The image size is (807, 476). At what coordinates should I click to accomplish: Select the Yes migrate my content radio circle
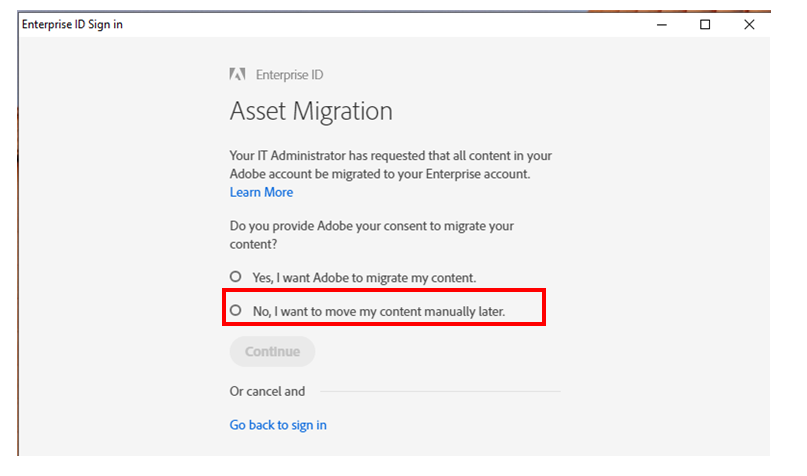(x=236, y=277)
